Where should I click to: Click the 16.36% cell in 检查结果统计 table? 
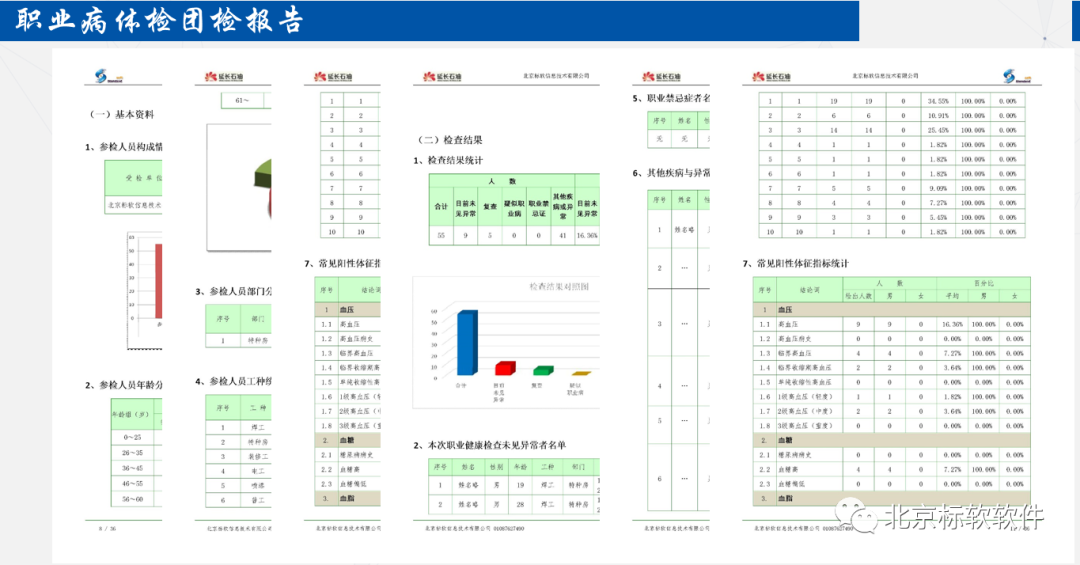587,235
